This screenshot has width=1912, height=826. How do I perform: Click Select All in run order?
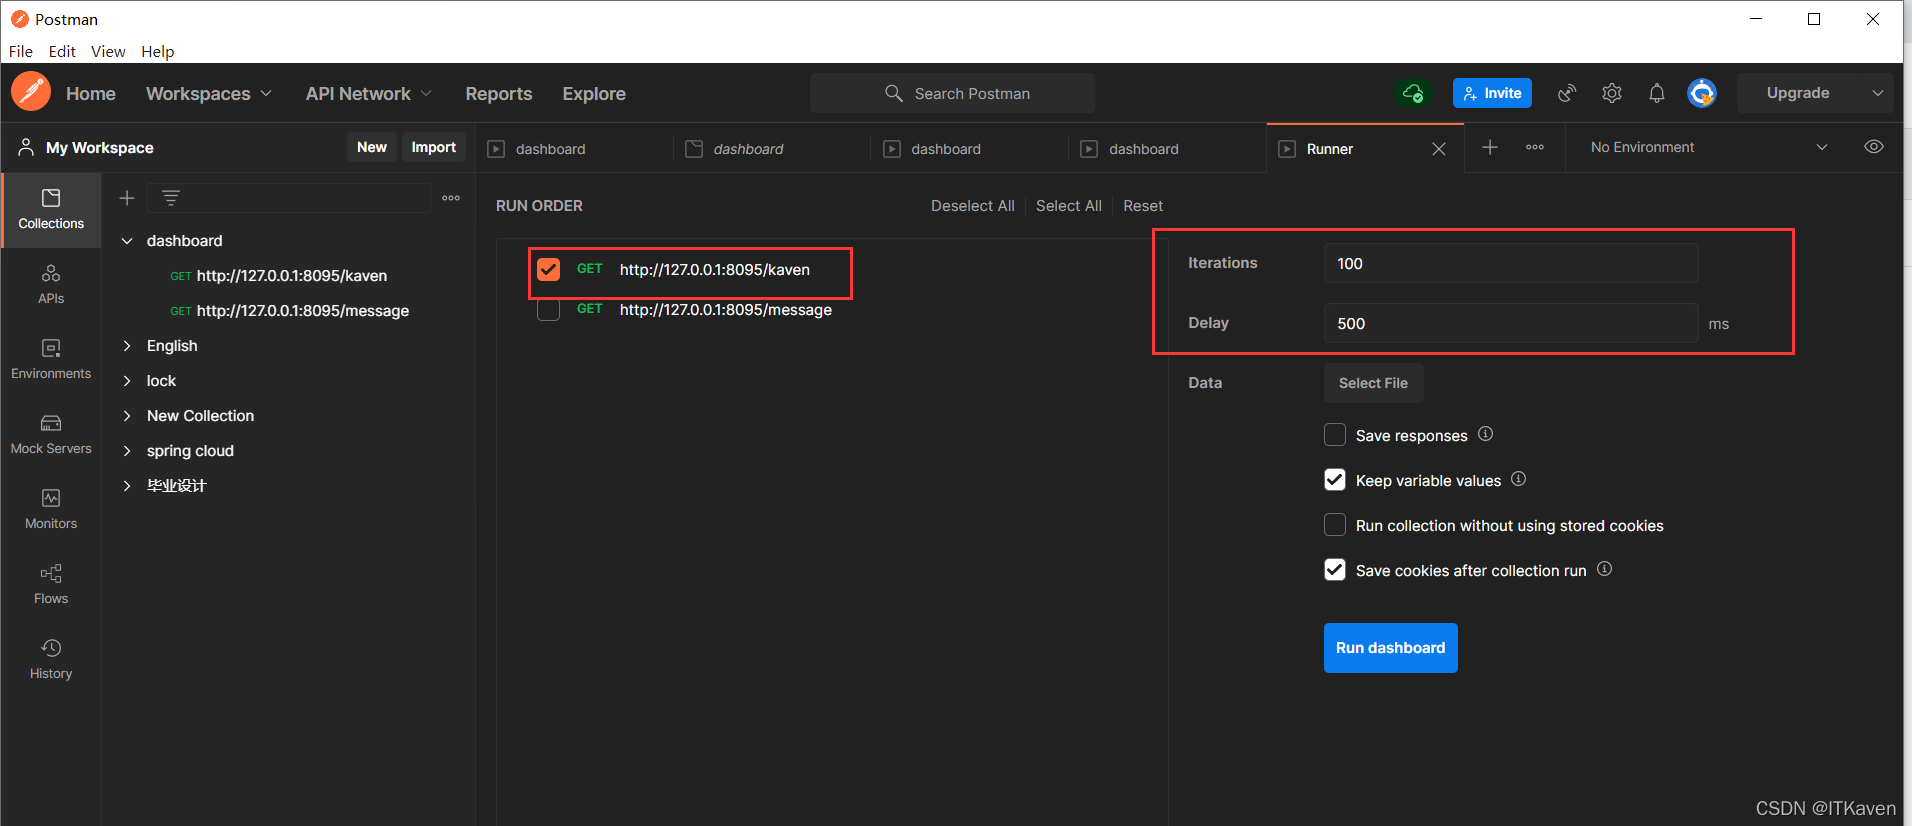(1068, 206)
